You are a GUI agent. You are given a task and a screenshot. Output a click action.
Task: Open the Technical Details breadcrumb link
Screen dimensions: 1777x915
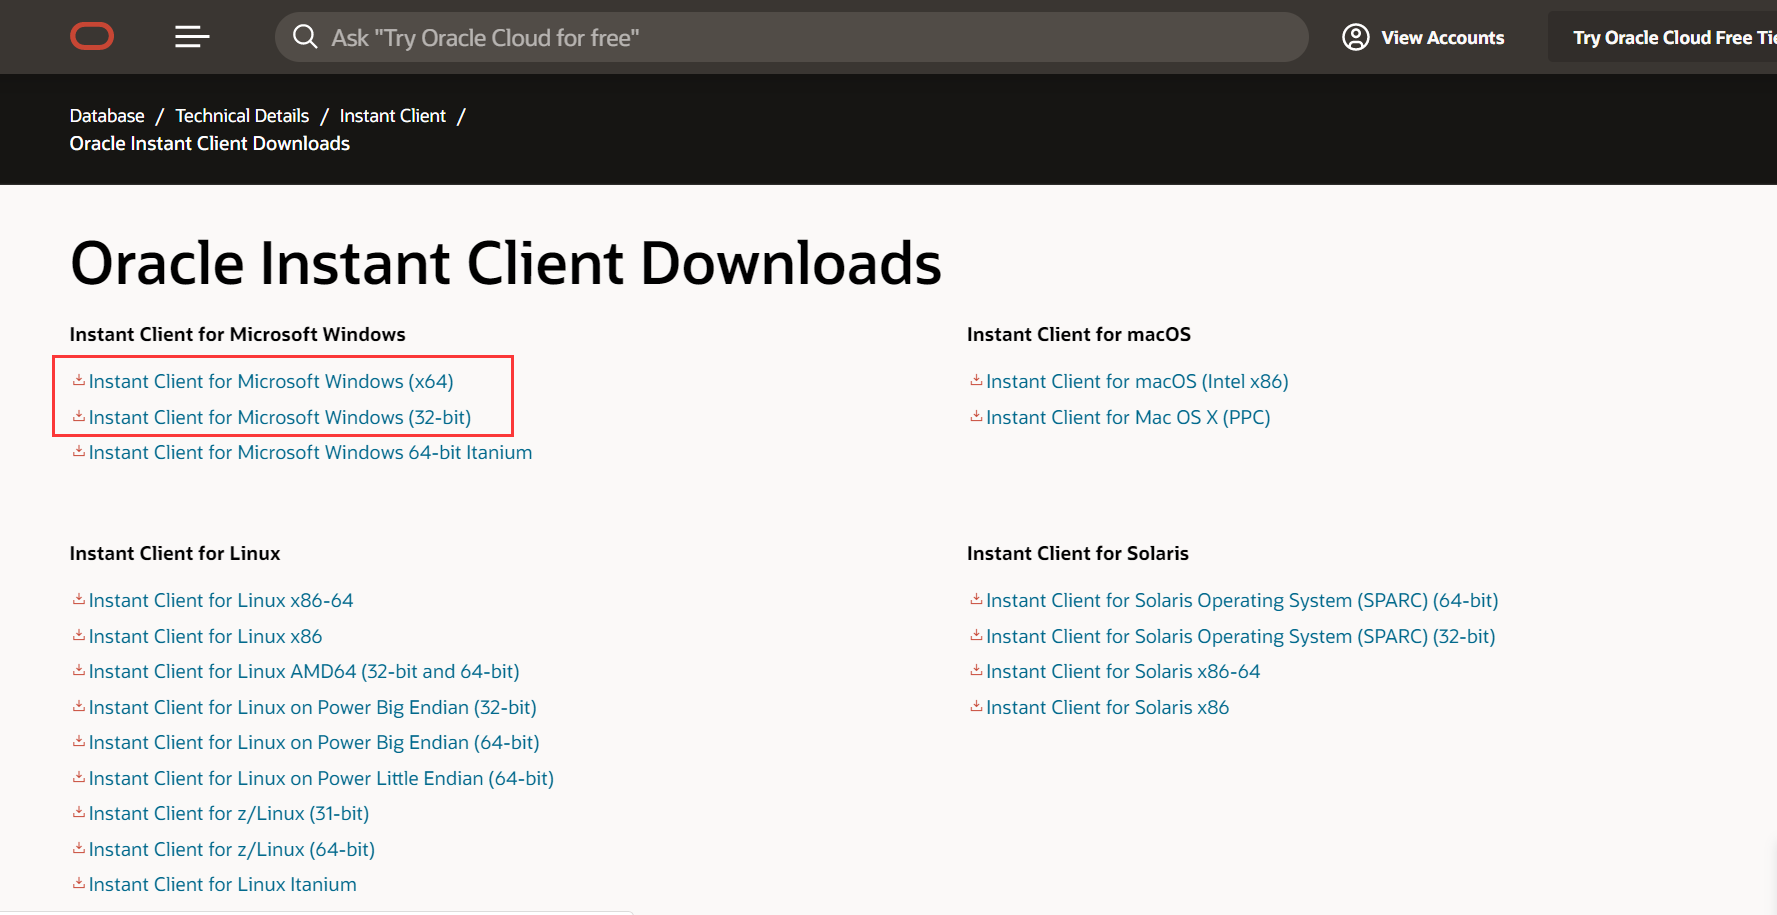coord(242,115)
